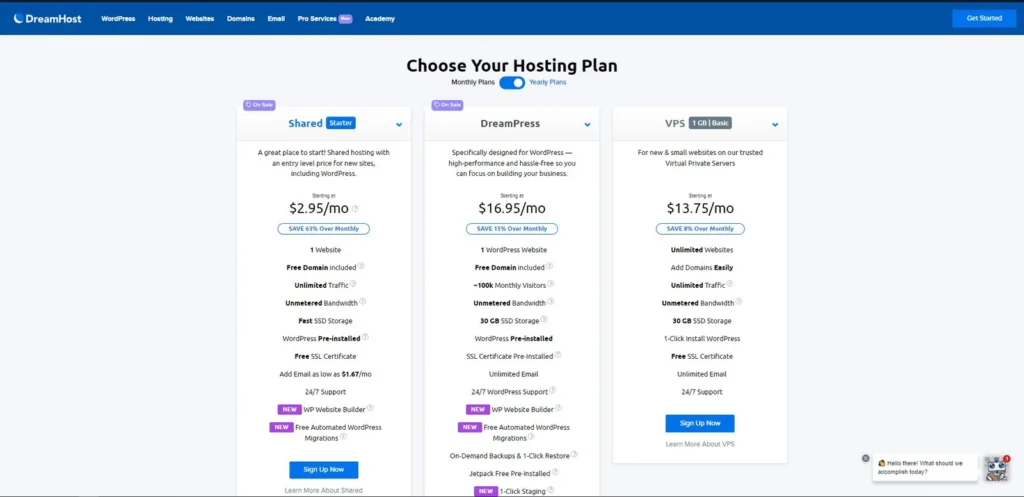
Task: Open the chatbot robot avatar
Action: point(997,468)
